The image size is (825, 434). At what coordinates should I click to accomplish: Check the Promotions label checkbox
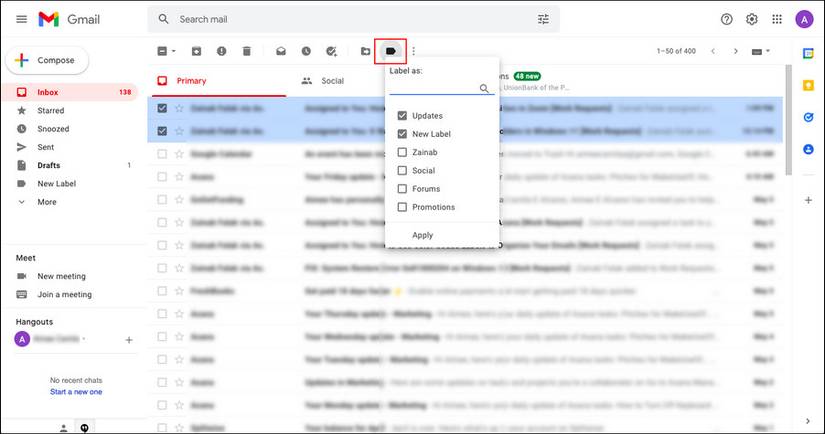(x=402, y=207)
